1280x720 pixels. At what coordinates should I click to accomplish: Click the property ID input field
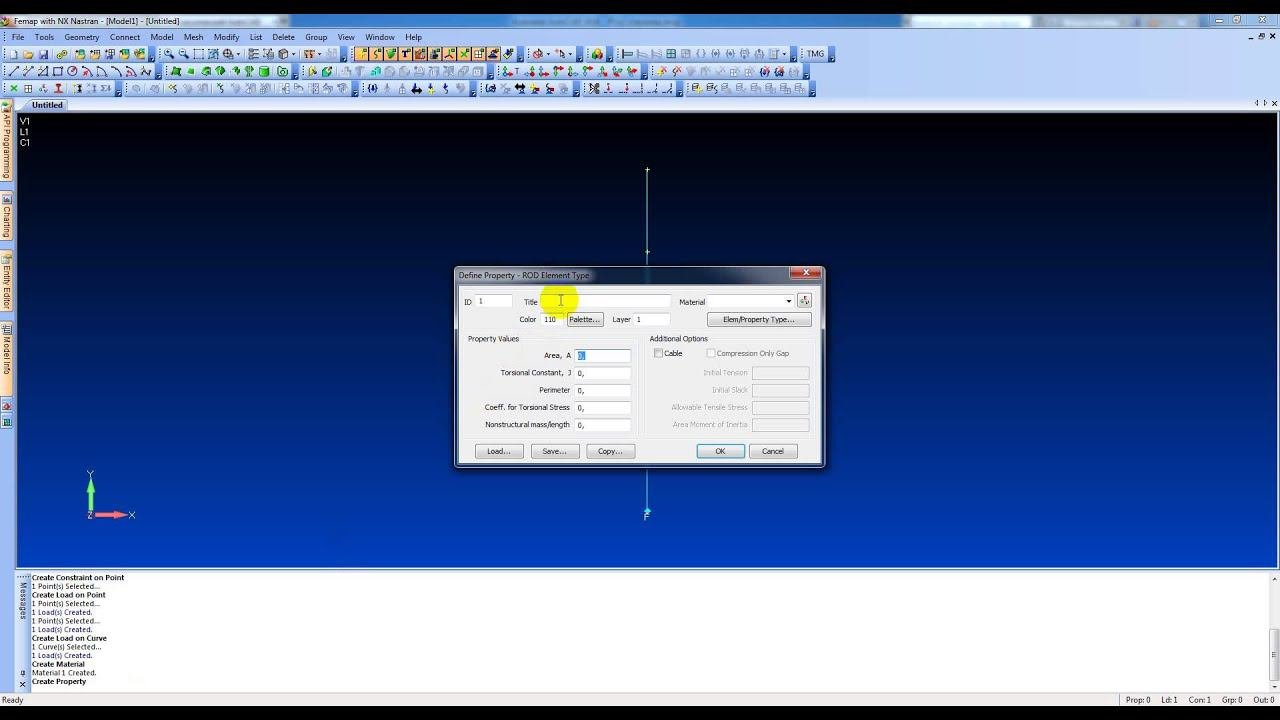494,301
